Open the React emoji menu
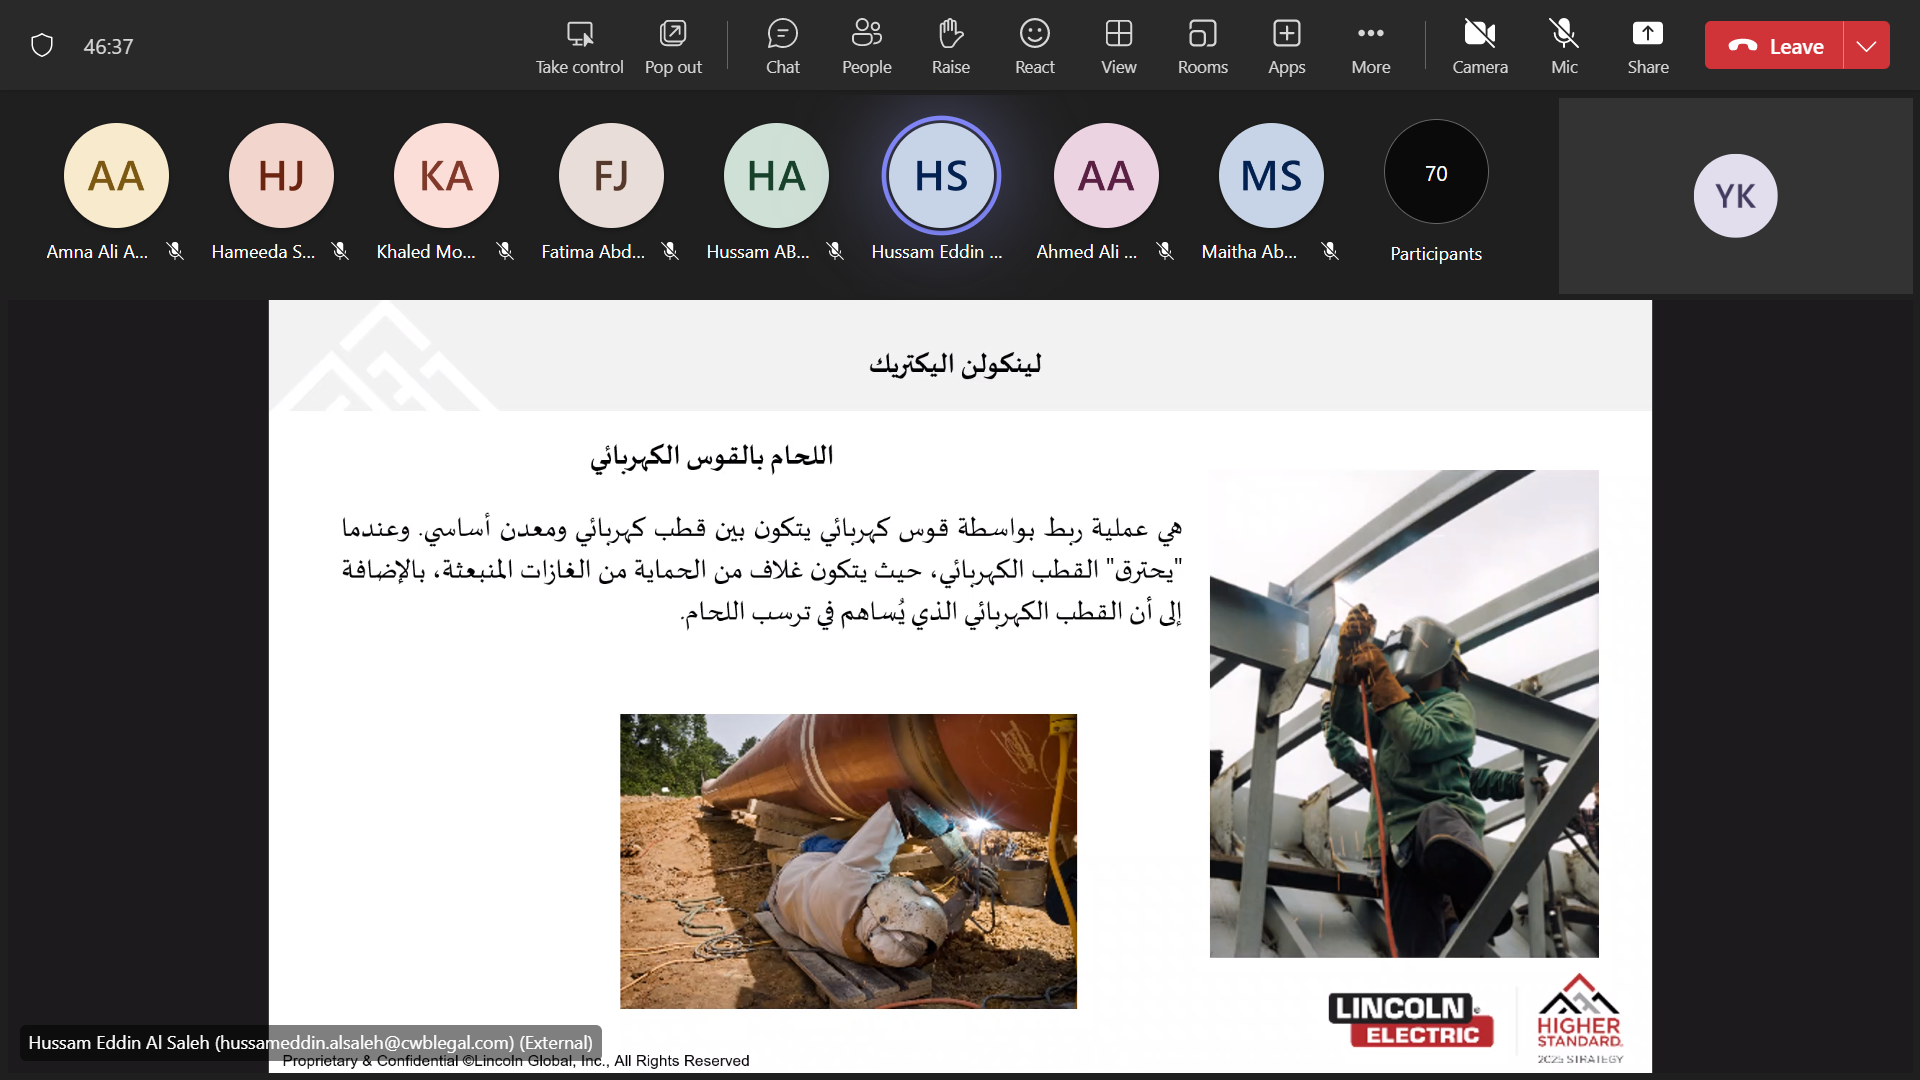This screenshot has height=1080, width=1920. coord(1034,46)
